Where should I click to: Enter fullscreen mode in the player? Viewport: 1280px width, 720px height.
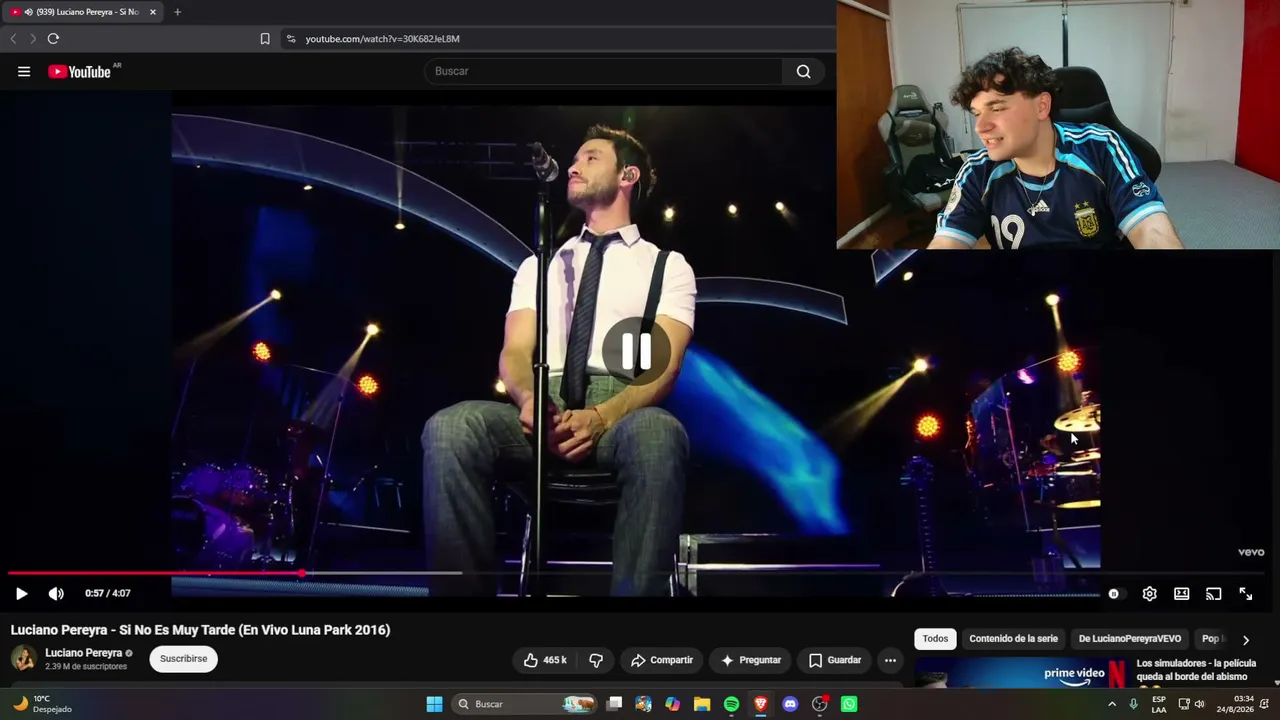tap(1246, 594)
